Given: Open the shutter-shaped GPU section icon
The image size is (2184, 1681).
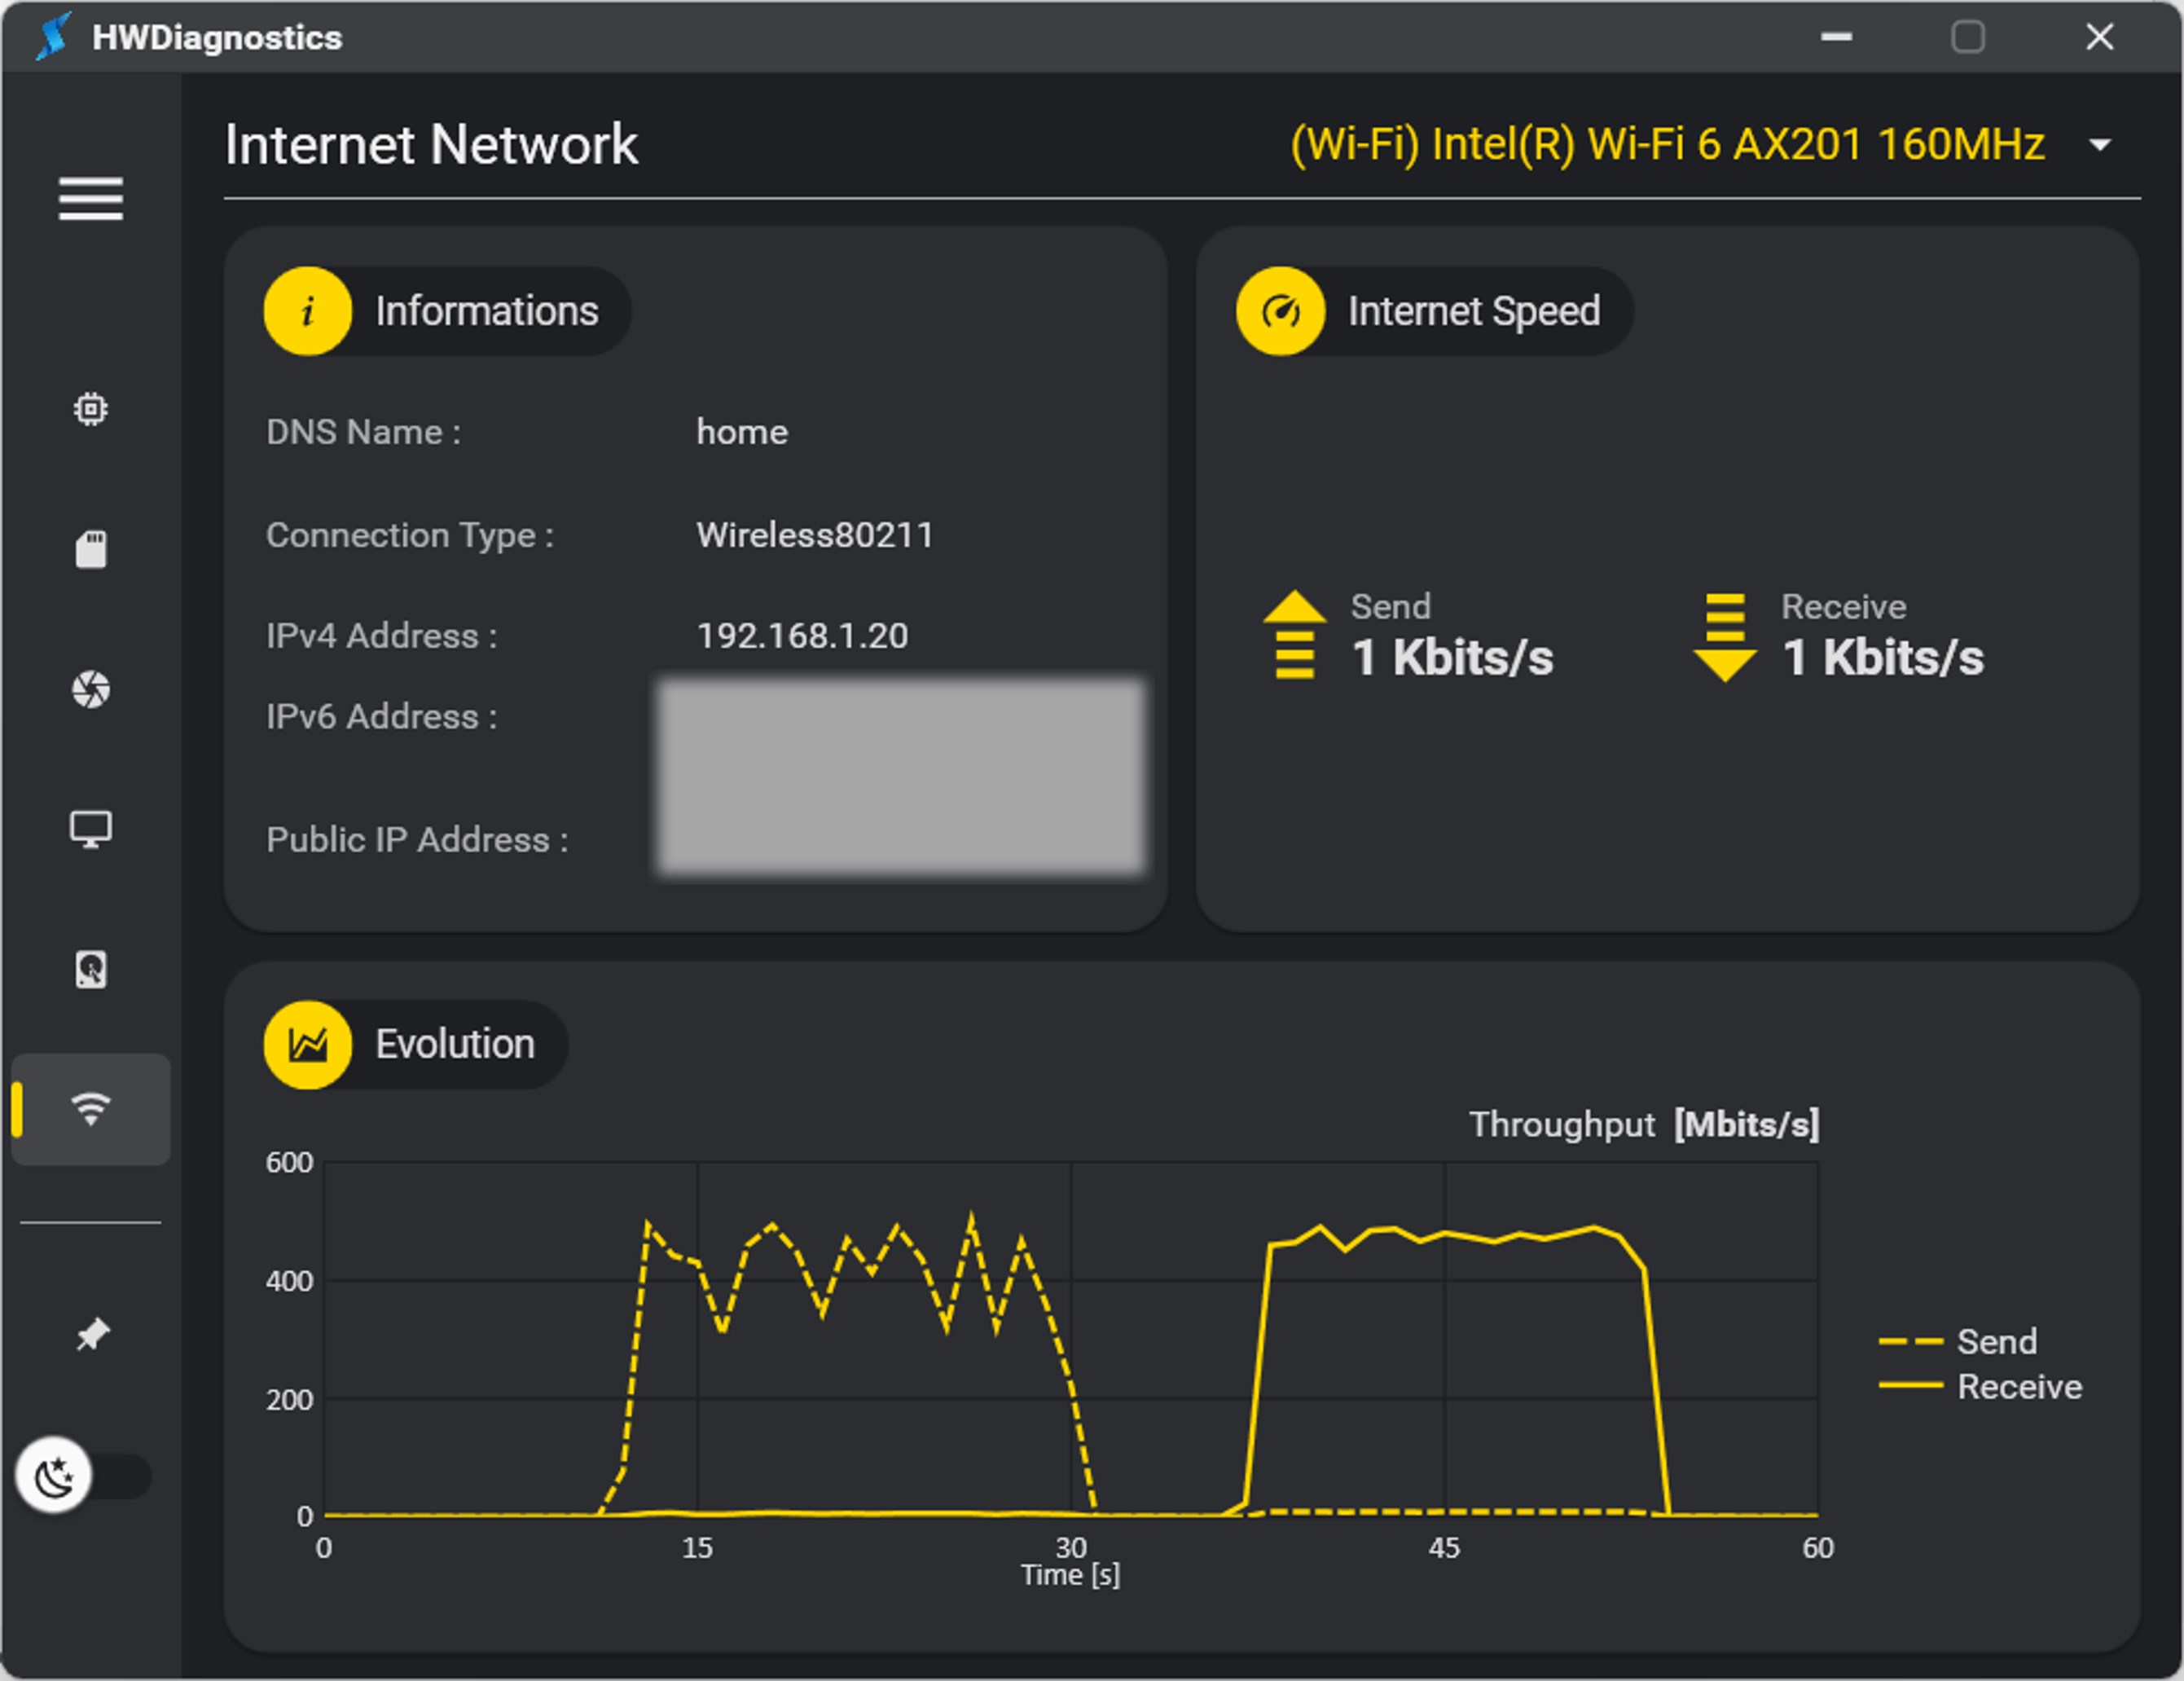Looking at the screenshot, I should 91,689.
